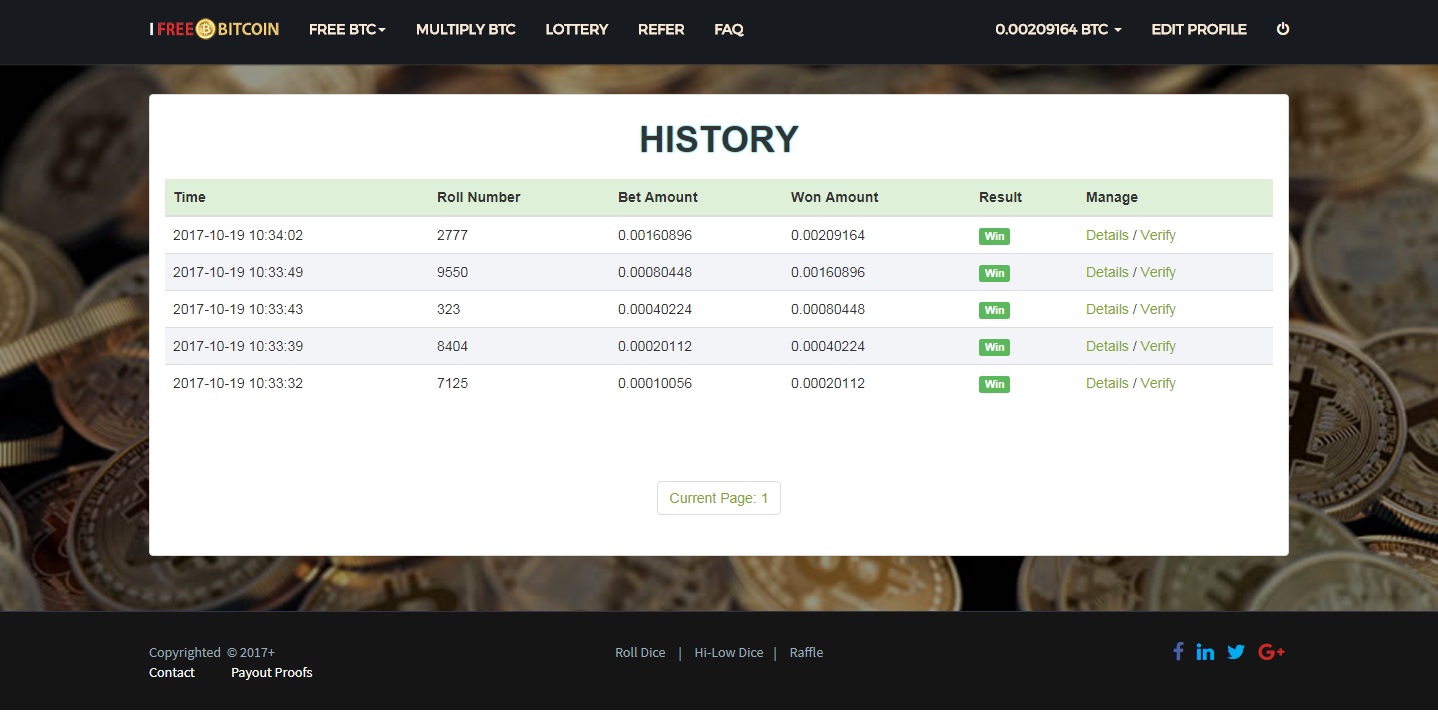
Task: Click the Roll Number column header
Action: click(x=479, y=197)
